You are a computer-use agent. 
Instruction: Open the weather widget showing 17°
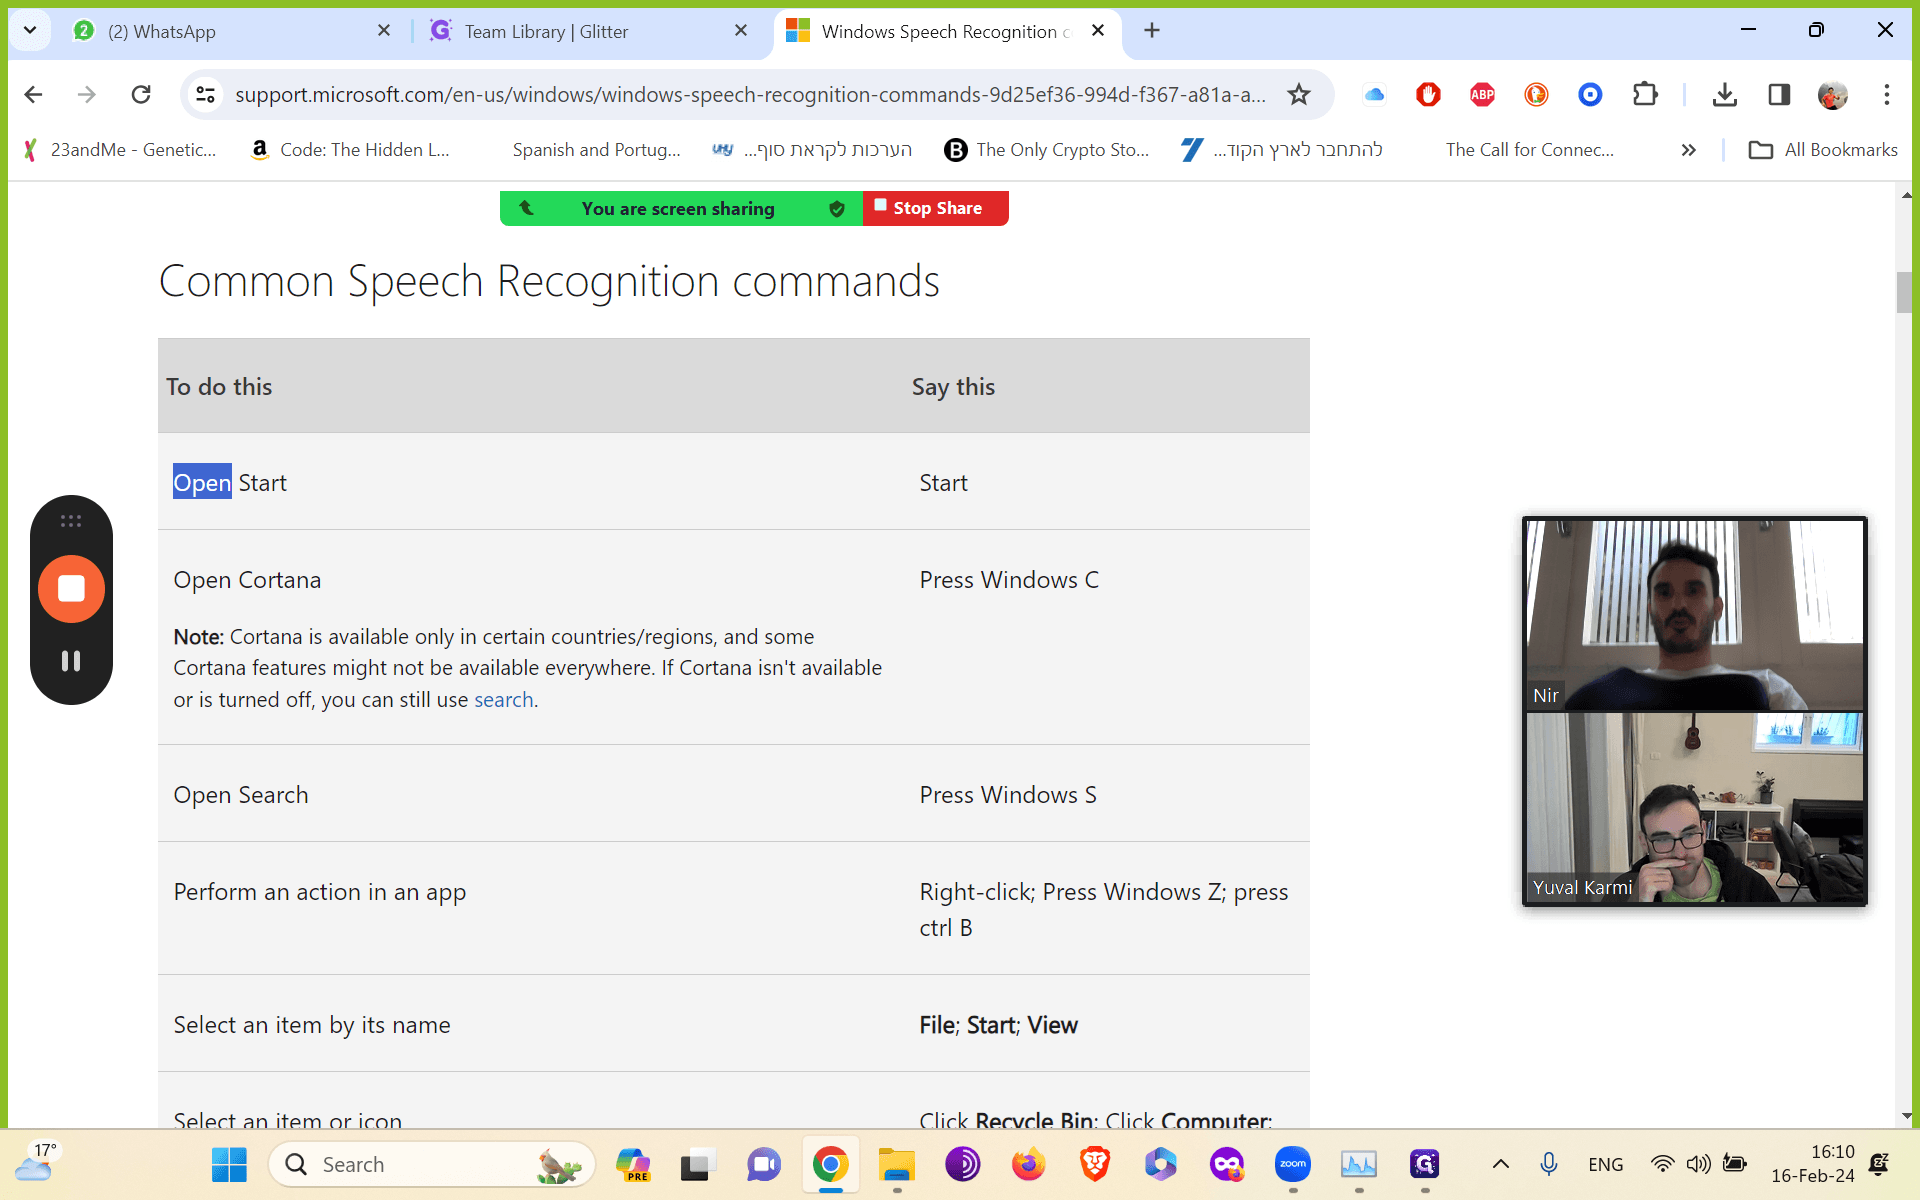[36, 1164]
